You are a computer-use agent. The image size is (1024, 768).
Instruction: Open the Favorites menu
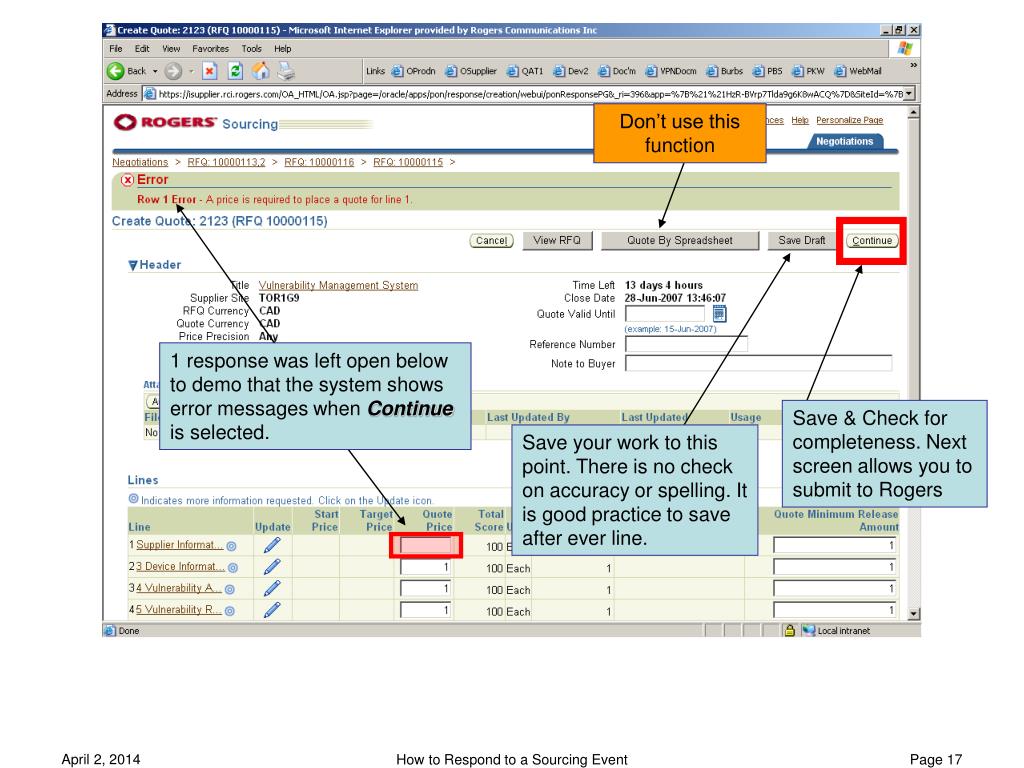pyautogui.click(x=210, y=49)
